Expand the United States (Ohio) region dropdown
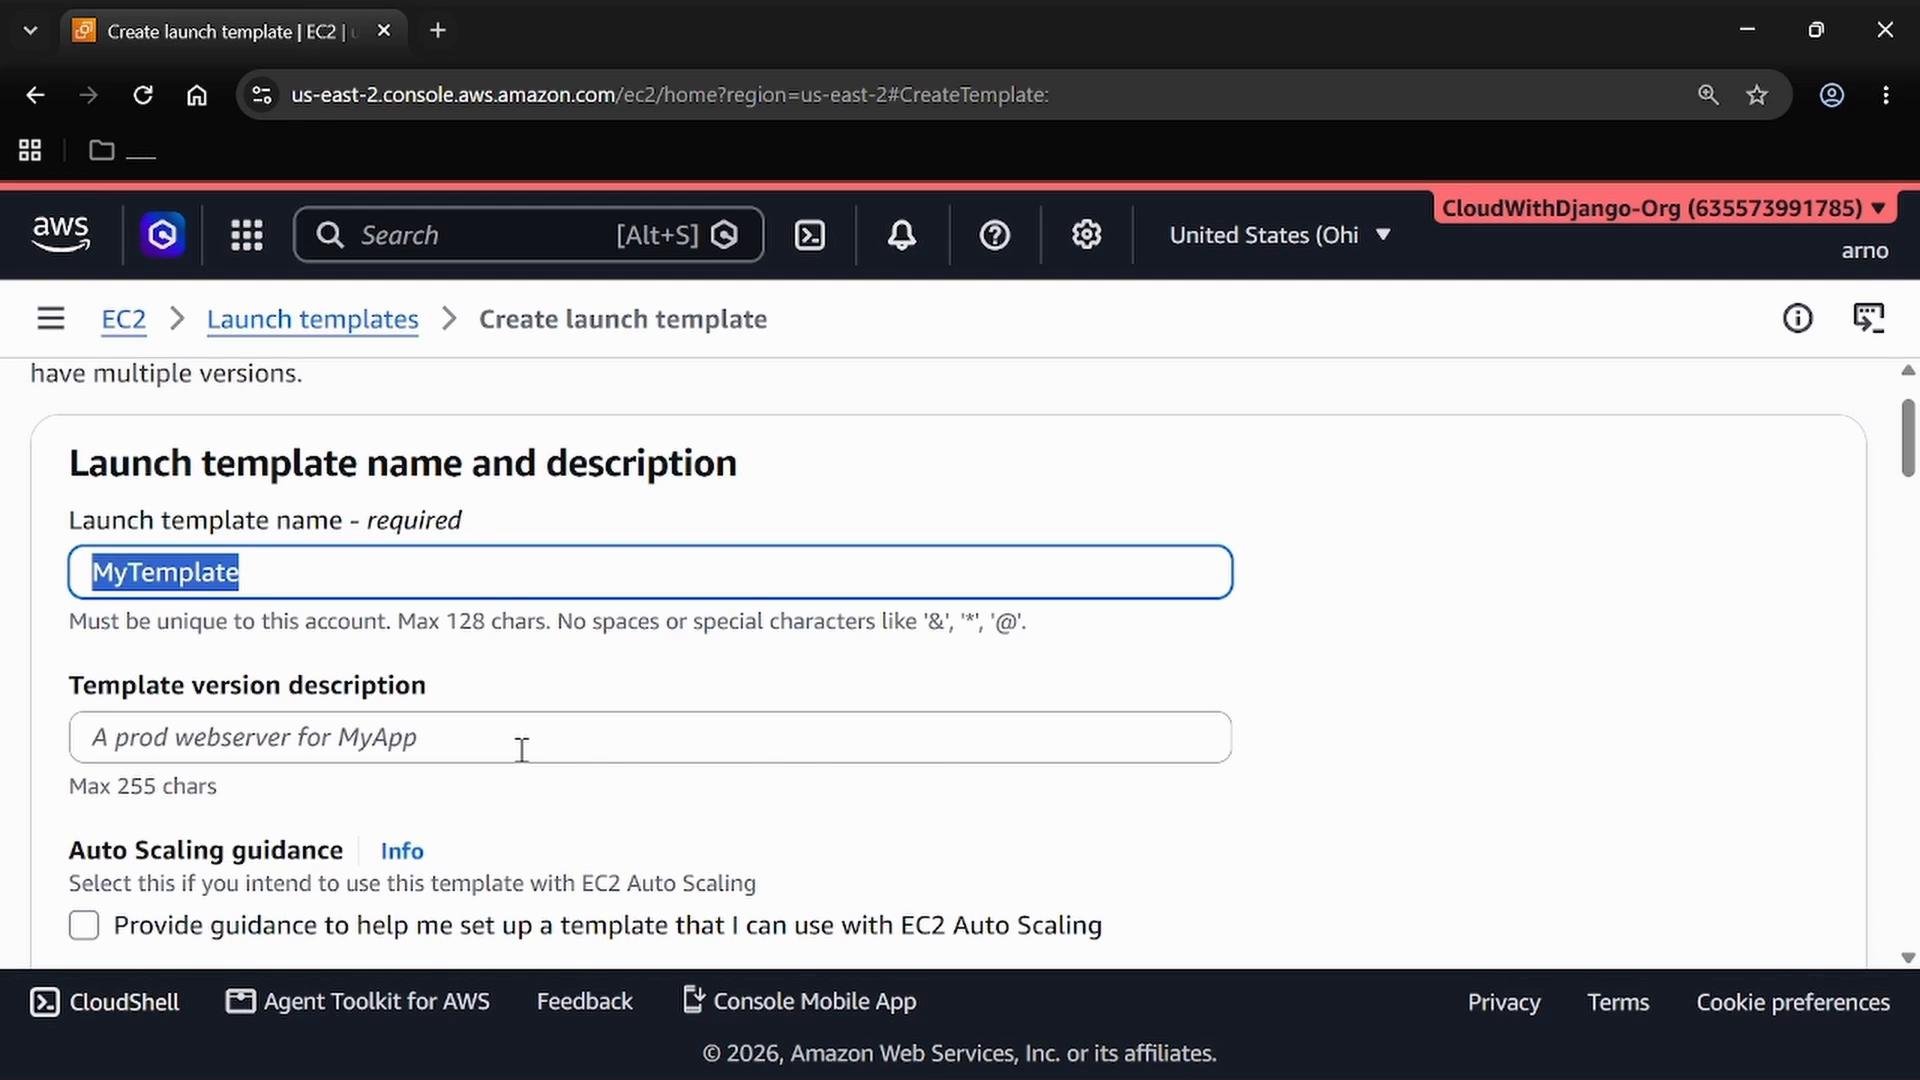This screenshot has width=1920, height=1080. coord(1280,235)
